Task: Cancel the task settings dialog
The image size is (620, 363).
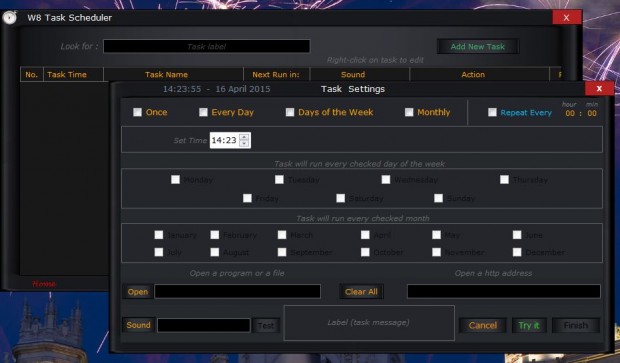Action: pos(482,325)
